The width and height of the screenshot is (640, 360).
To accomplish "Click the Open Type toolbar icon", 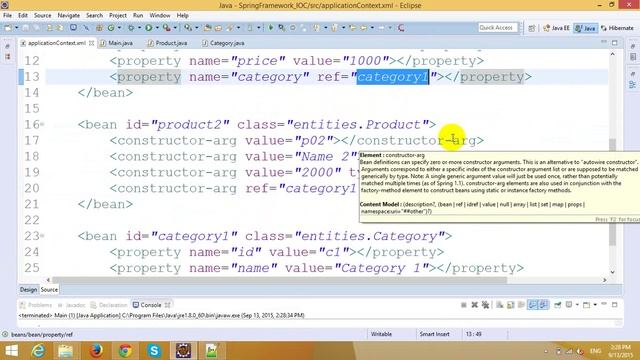I will pos(207,28).
